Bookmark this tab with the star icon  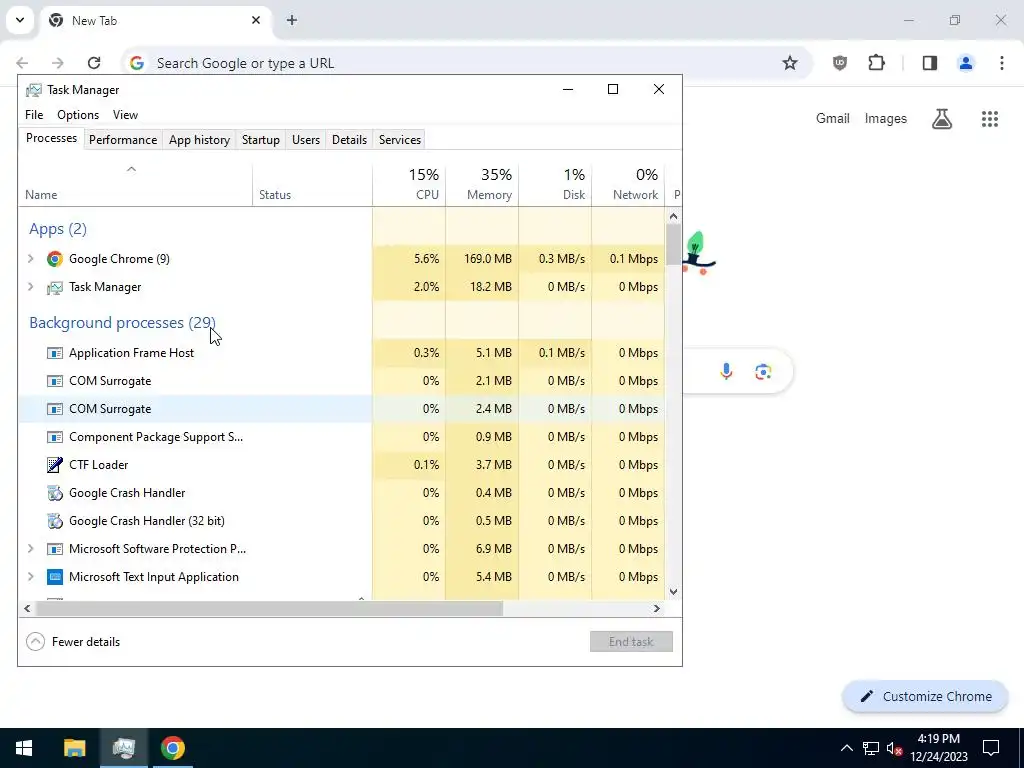pos(790,63)
